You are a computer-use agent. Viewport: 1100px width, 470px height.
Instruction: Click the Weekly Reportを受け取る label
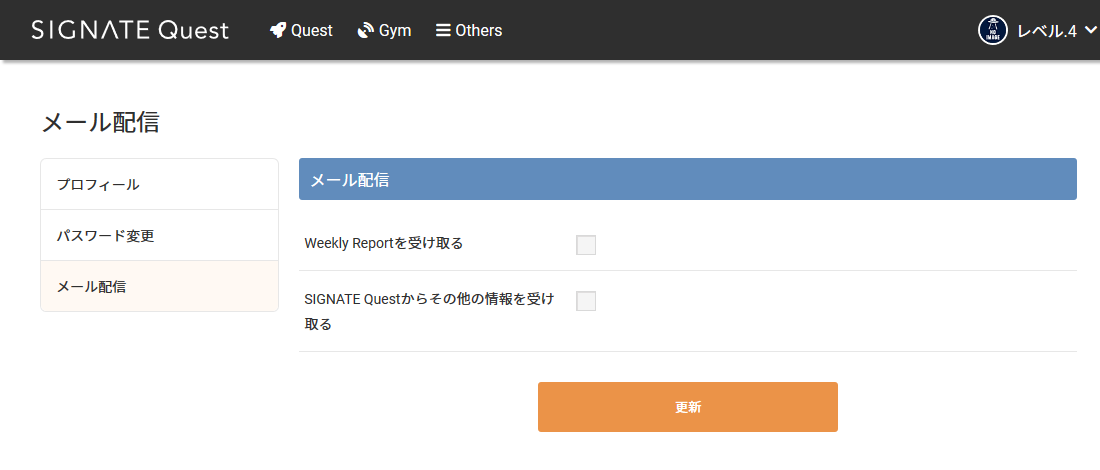384,243
